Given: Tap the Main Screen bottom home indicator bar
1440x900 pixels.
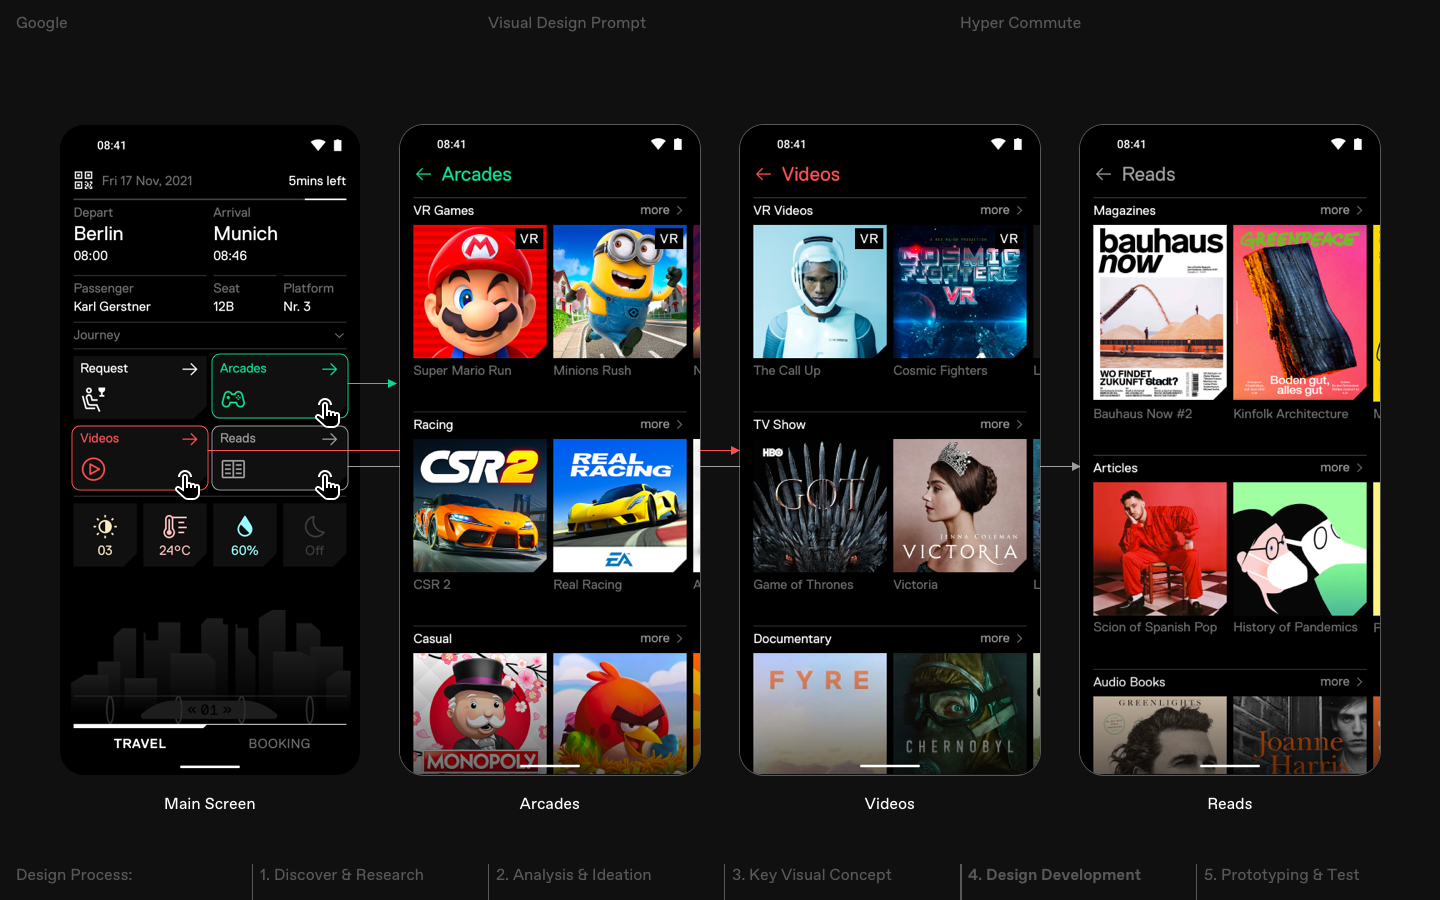Looking at the screenshot, I should (x=210, y=766).
